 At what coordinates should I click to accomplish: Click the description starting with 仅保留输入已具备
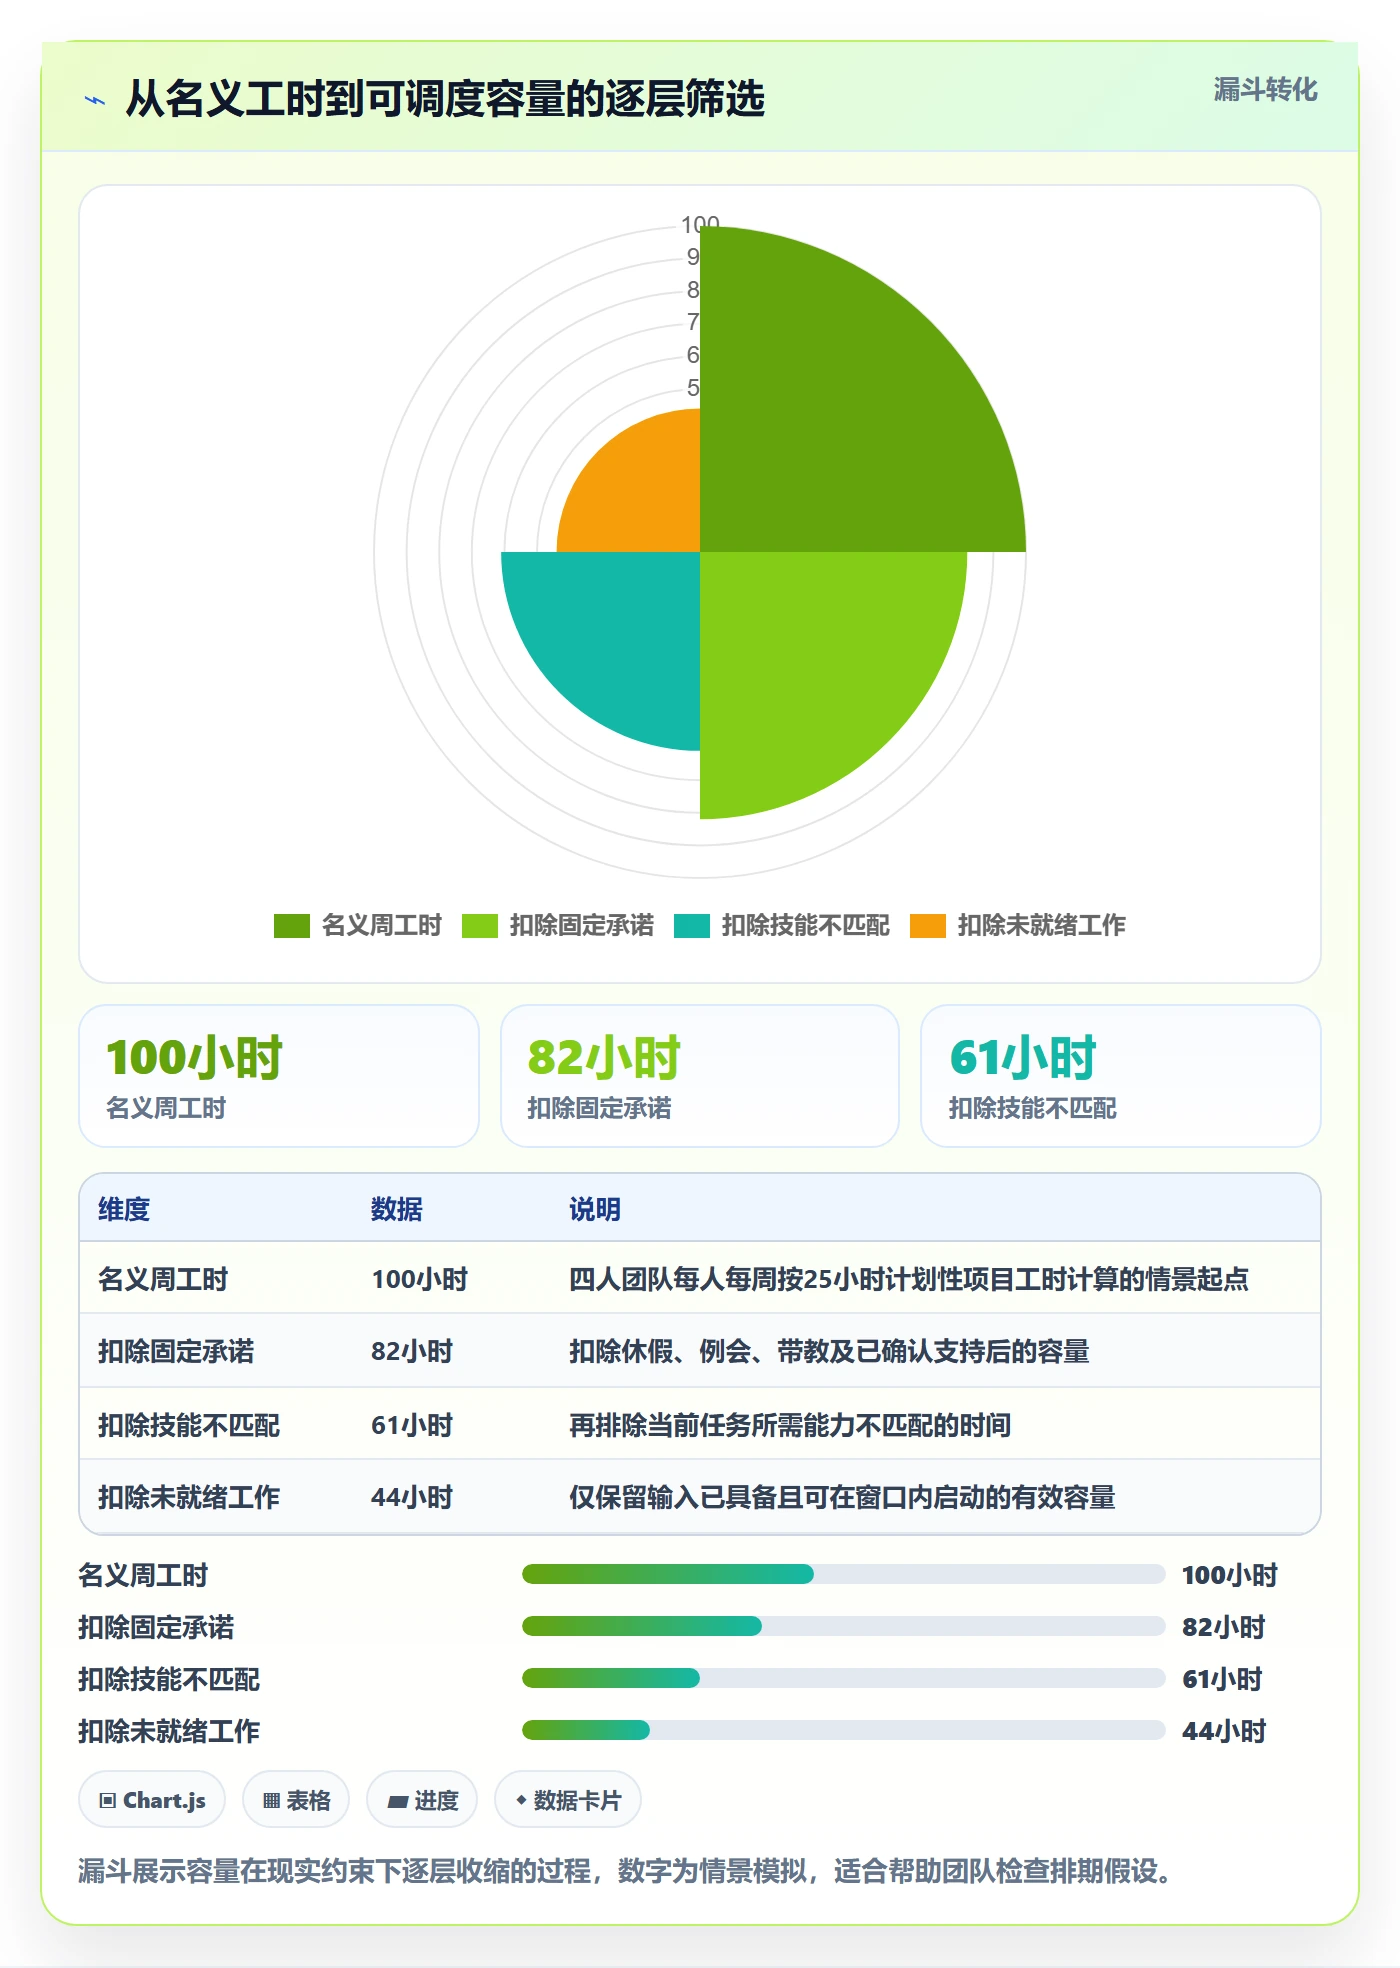tap(842, 1497)
